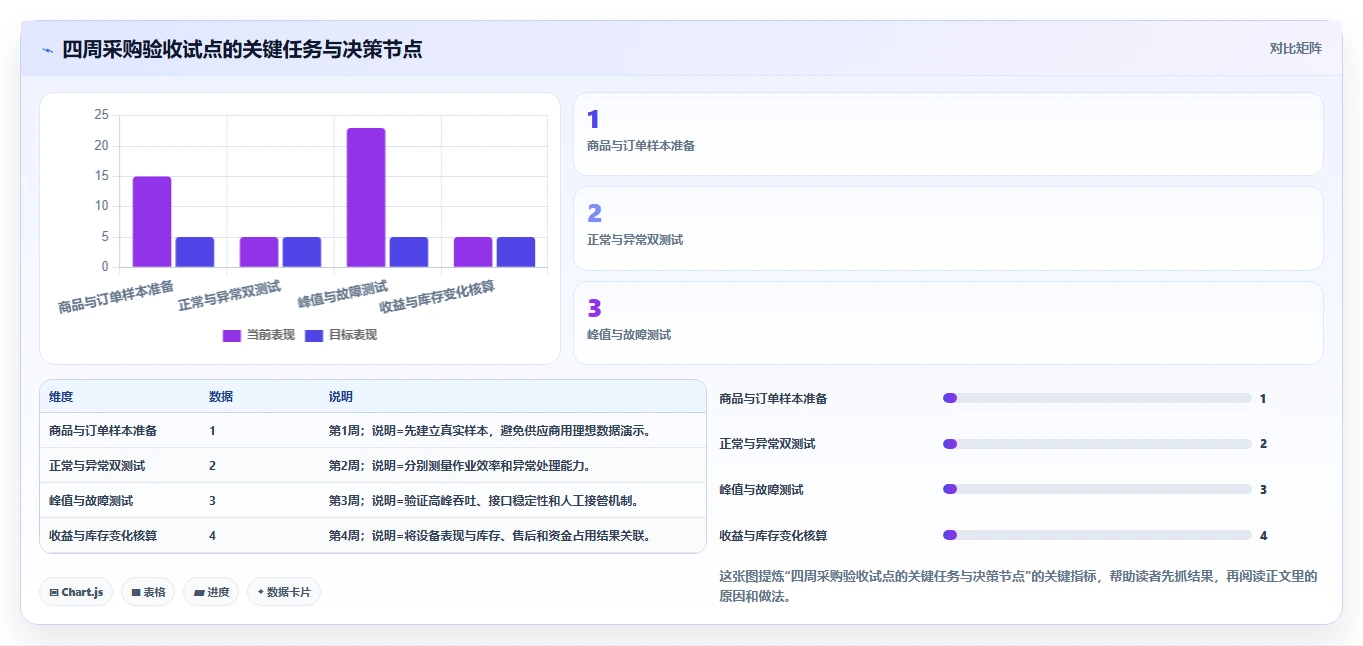The width and height of the screenshot is (1363, 646).
Task: Click progress bar for 峰值与故障测试
Action: tap(1097, 489)
